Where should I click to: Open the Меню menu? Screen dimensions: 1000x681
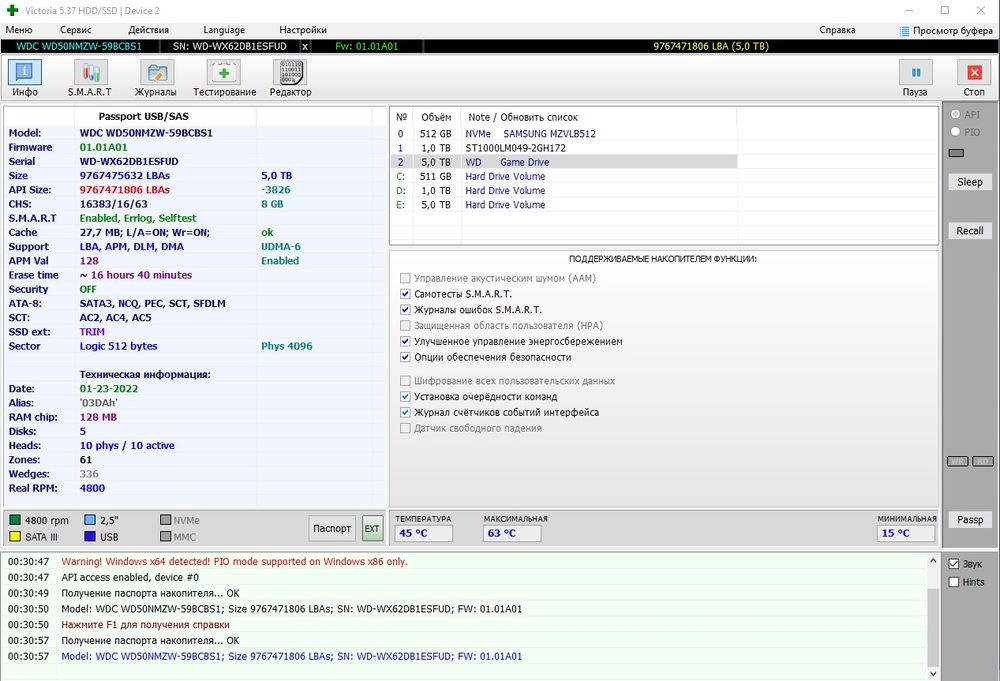pyautogui.click(x=19, y=30)
